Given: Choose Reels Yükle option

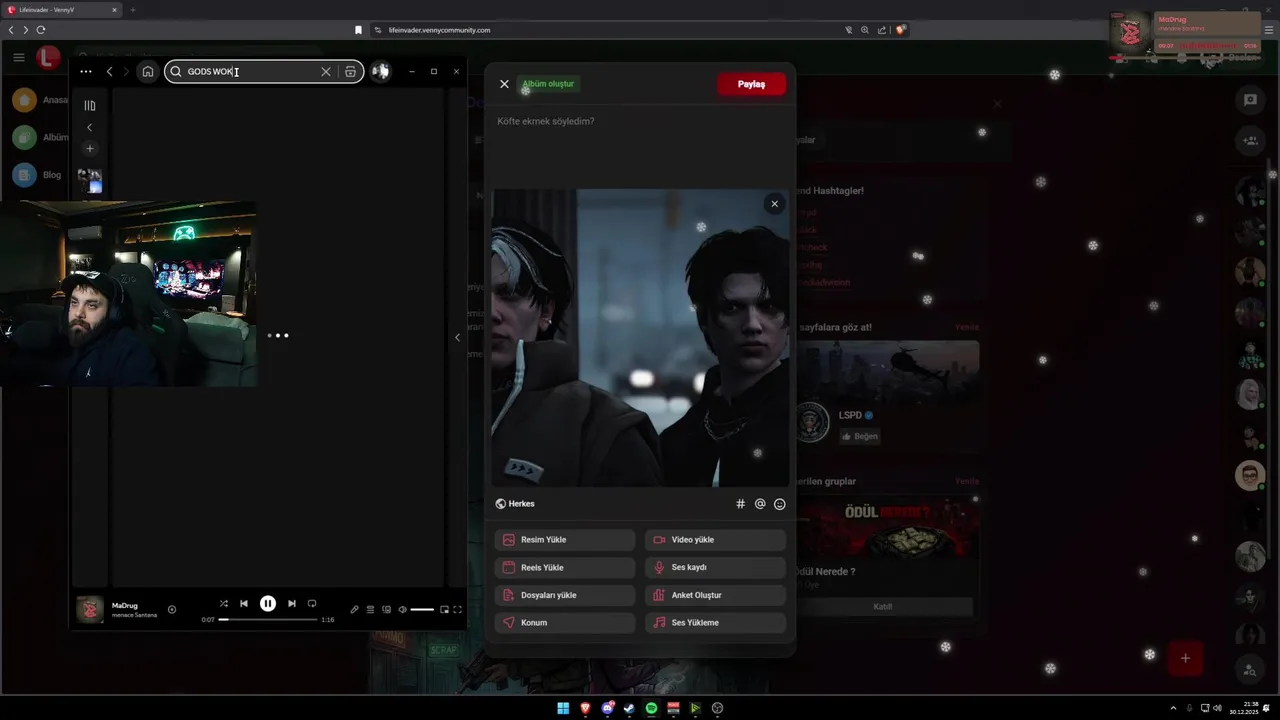Looking at the screenshot, I should (565, 567).
